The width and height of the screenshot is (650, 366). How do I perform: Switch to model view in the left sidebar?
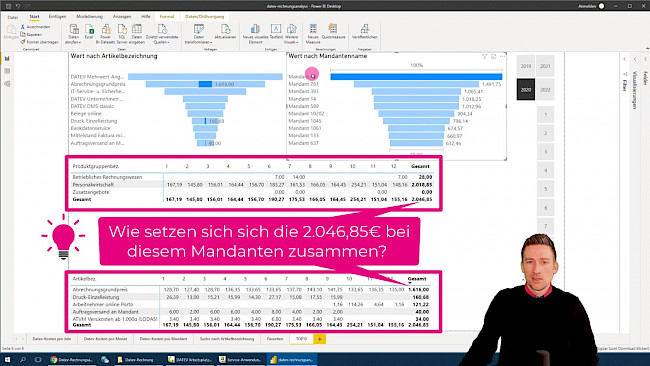coord(7,84)
